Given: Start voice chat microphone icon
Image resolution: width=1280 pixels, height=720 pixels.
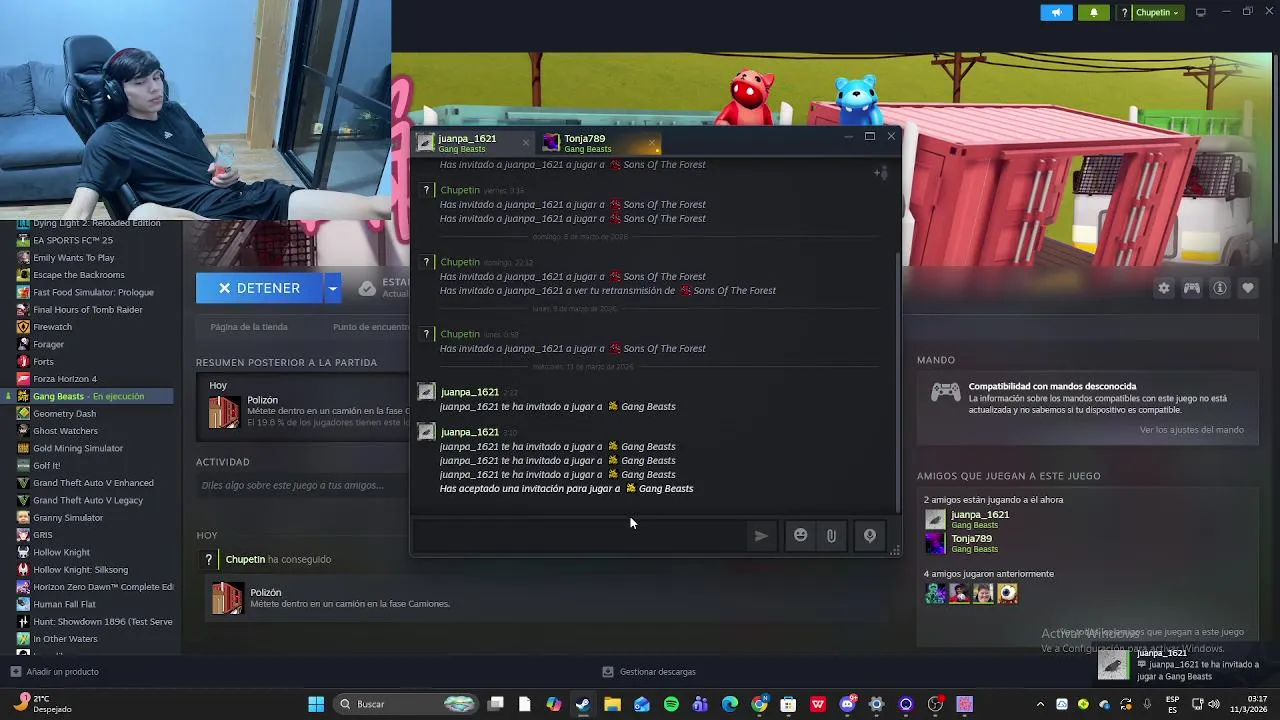Looking at the screenshot, I should coord(870,536).
